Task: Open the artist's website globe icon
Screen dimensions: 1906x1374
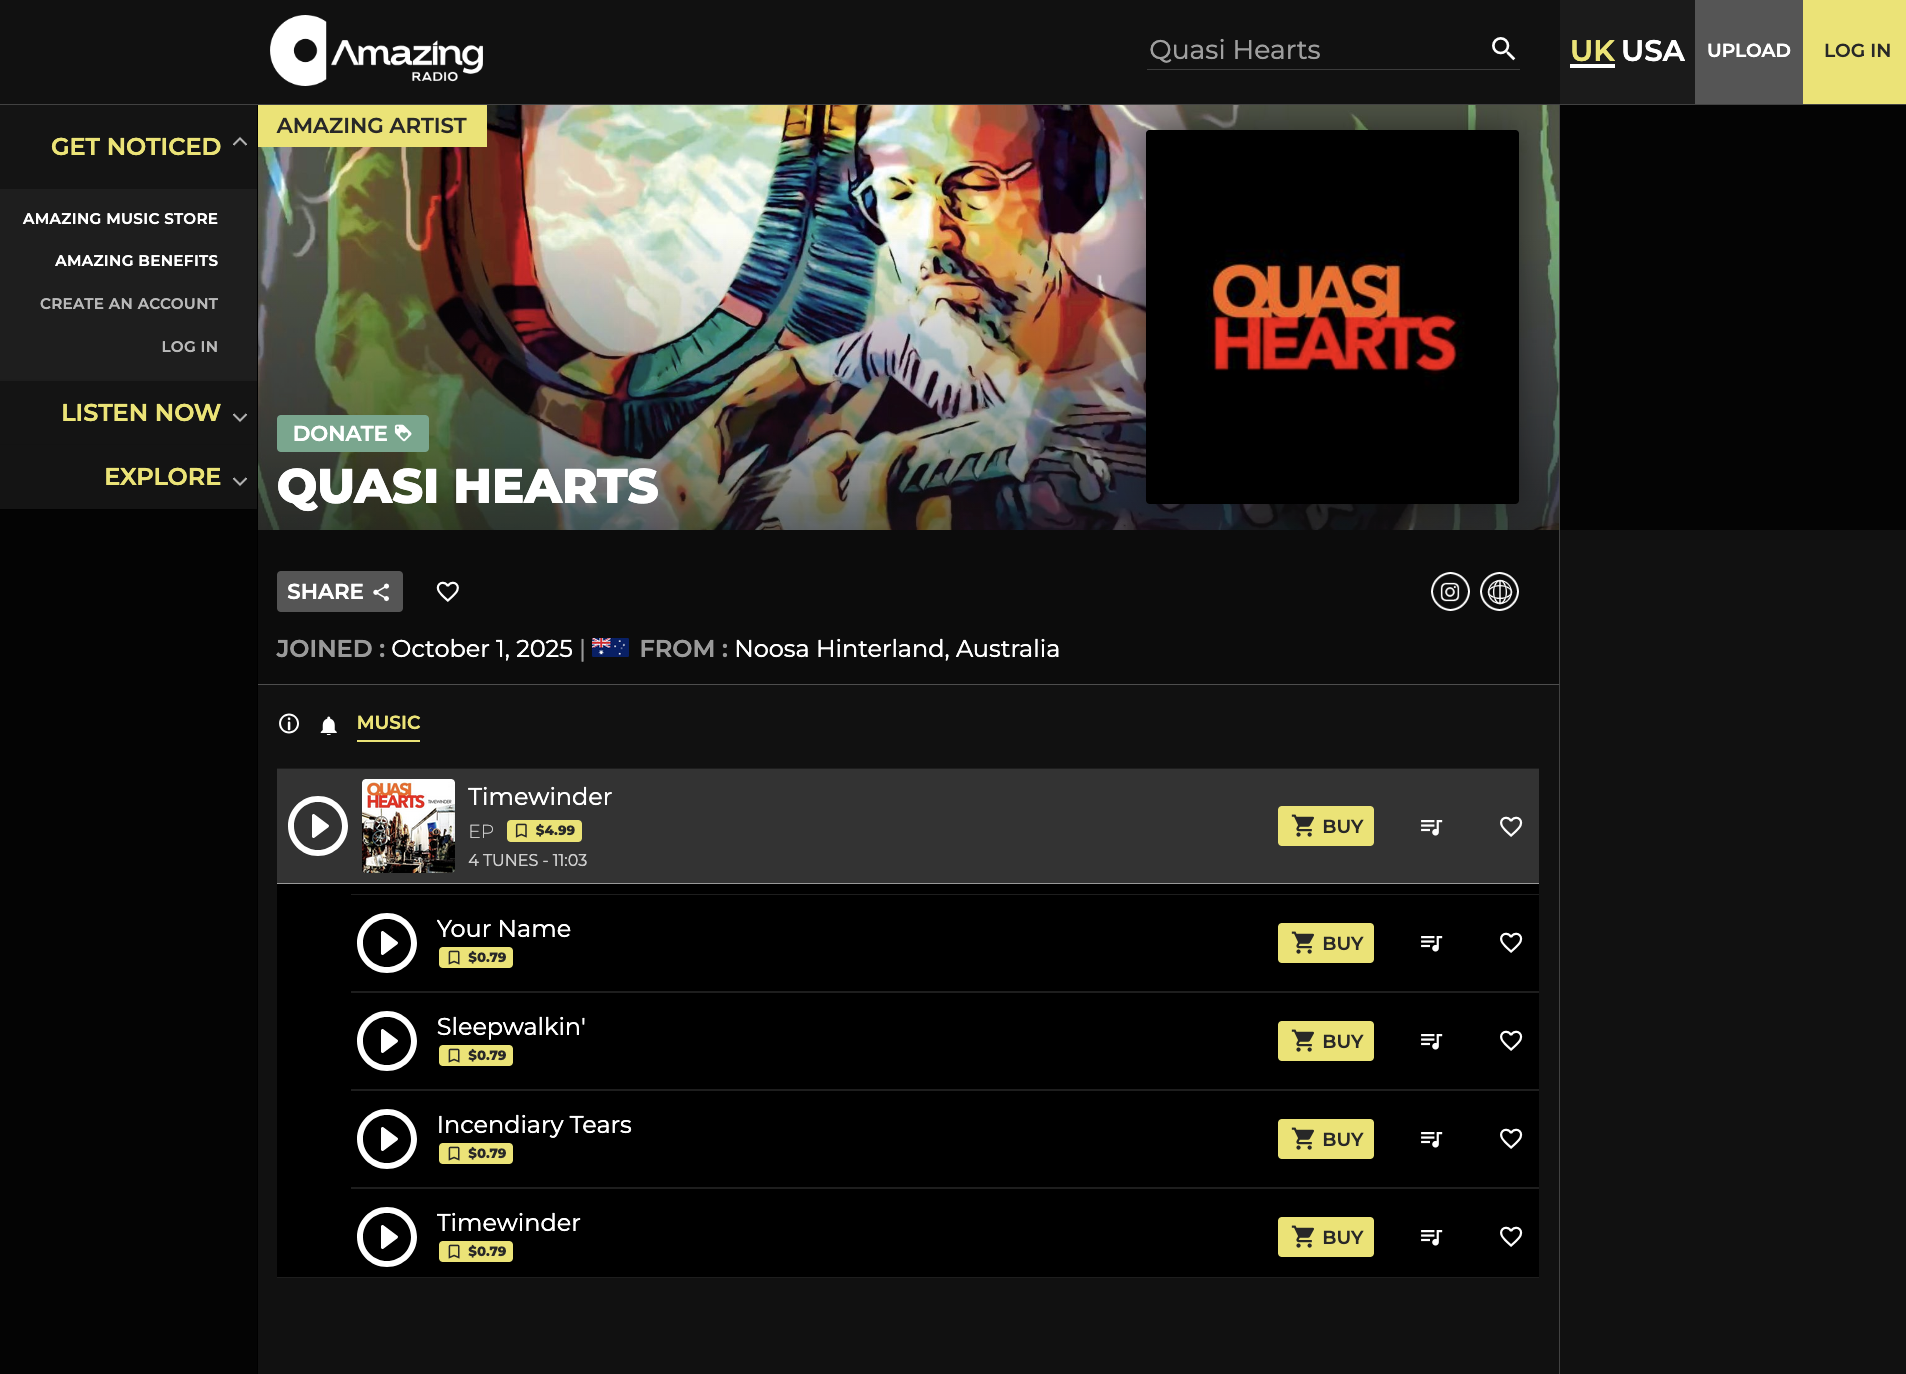Action: pos(1499,592)
